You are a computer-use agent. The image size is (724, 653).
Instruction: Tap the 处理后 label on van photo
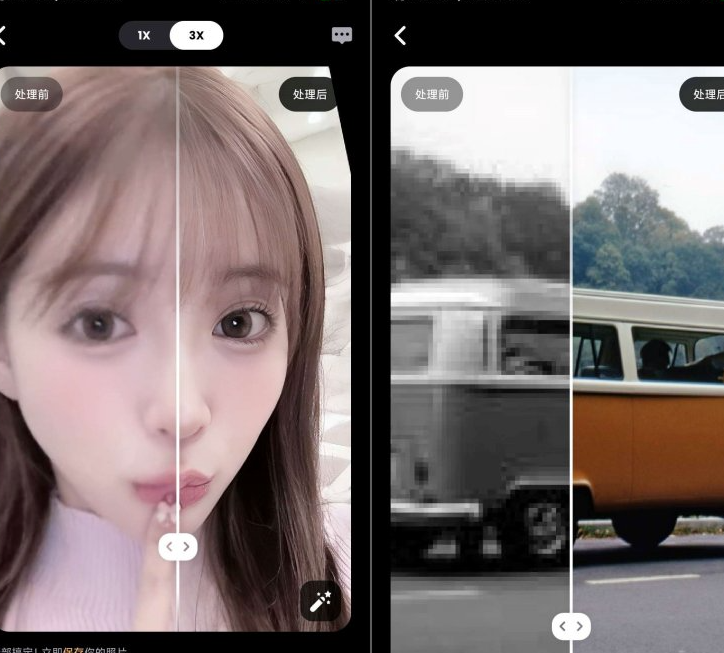[702, 94]
